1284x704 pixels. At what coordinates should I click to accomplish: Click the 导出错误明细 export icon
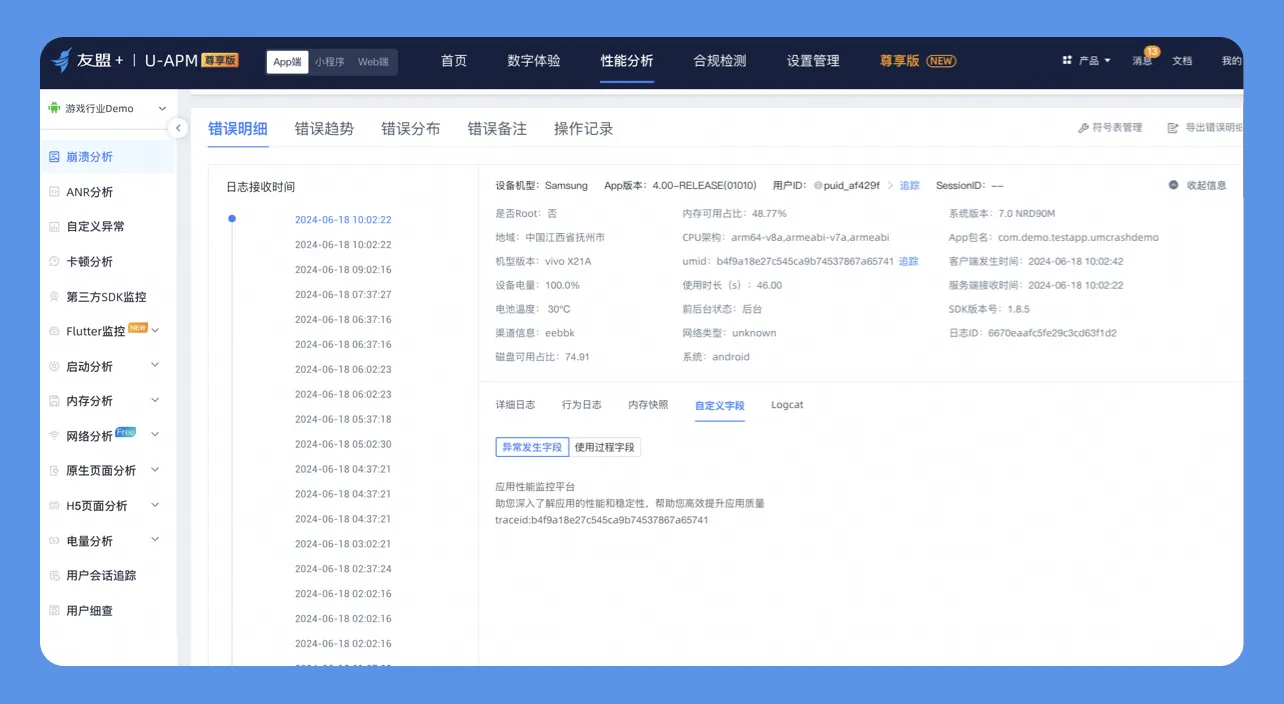point(1173,128)
